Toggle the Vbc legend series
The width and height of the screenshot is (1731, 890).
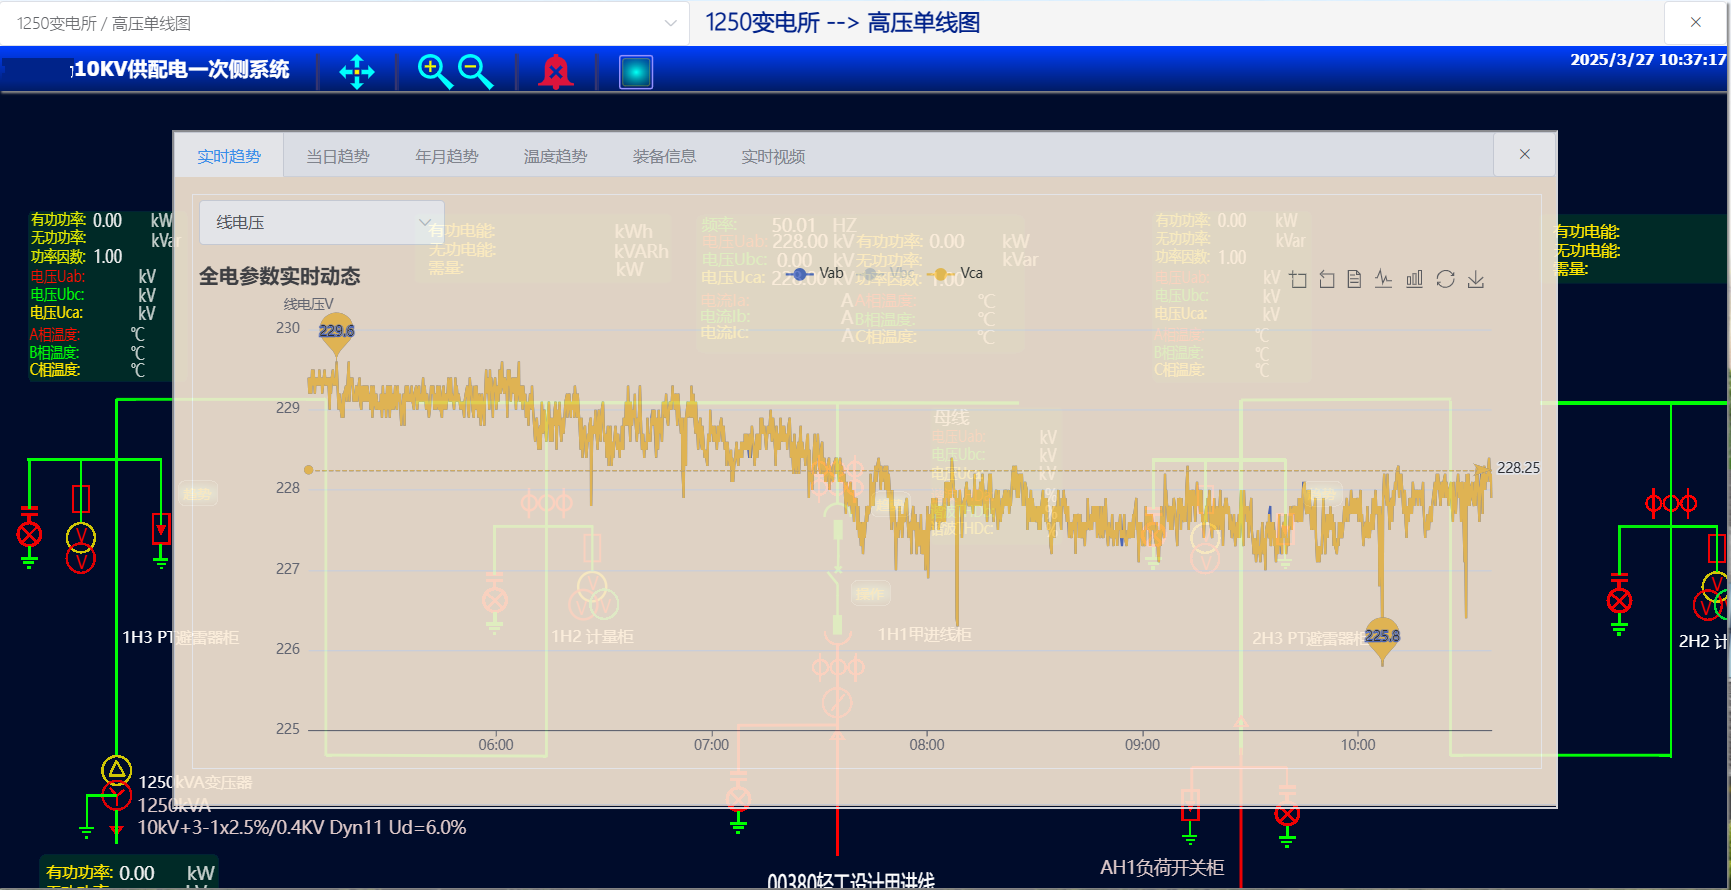888,273
